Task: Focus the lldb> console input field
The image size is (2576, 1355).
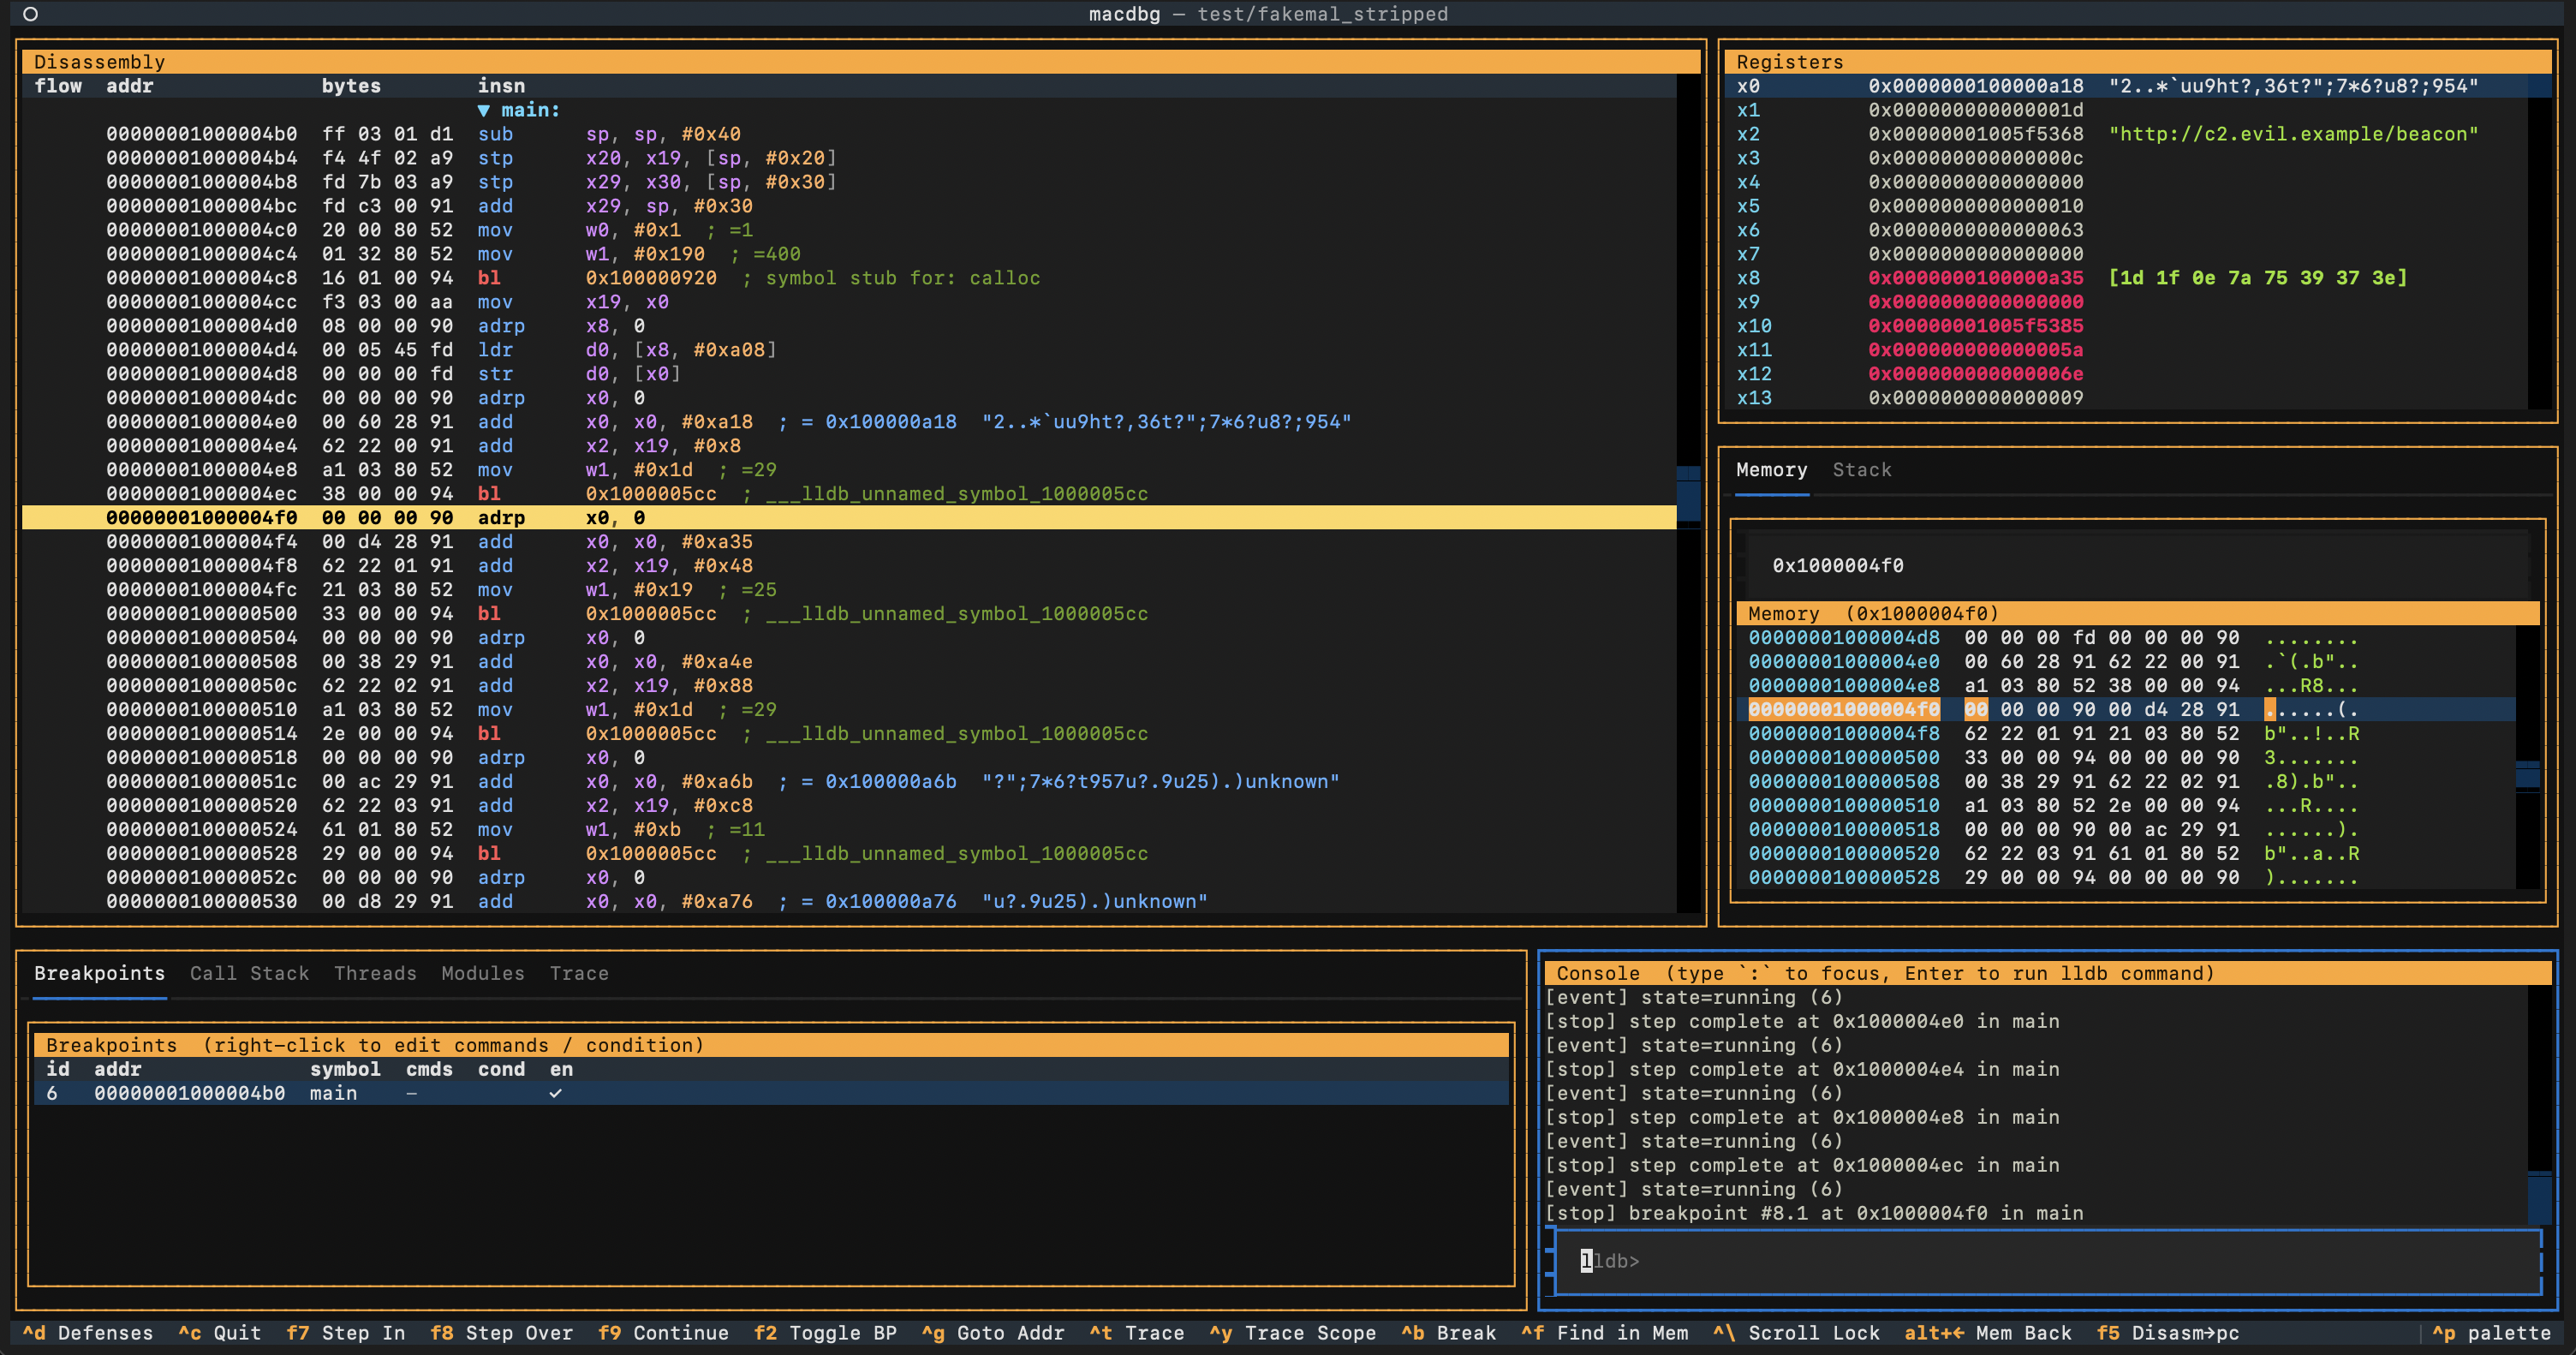Action: [x=2048, y=1261]
